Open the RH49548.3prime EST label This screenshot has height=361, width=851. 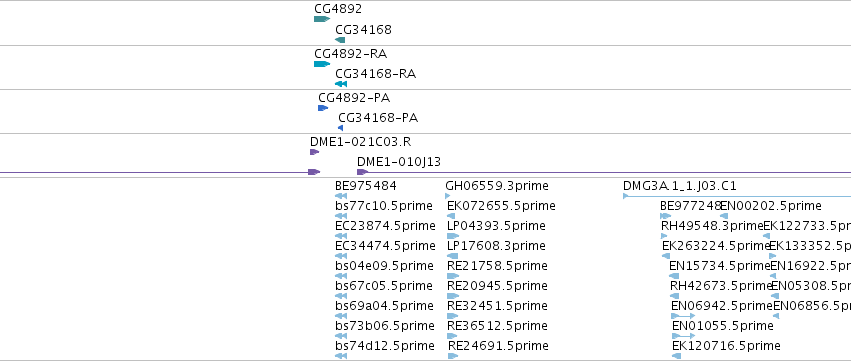coord(713,226)
